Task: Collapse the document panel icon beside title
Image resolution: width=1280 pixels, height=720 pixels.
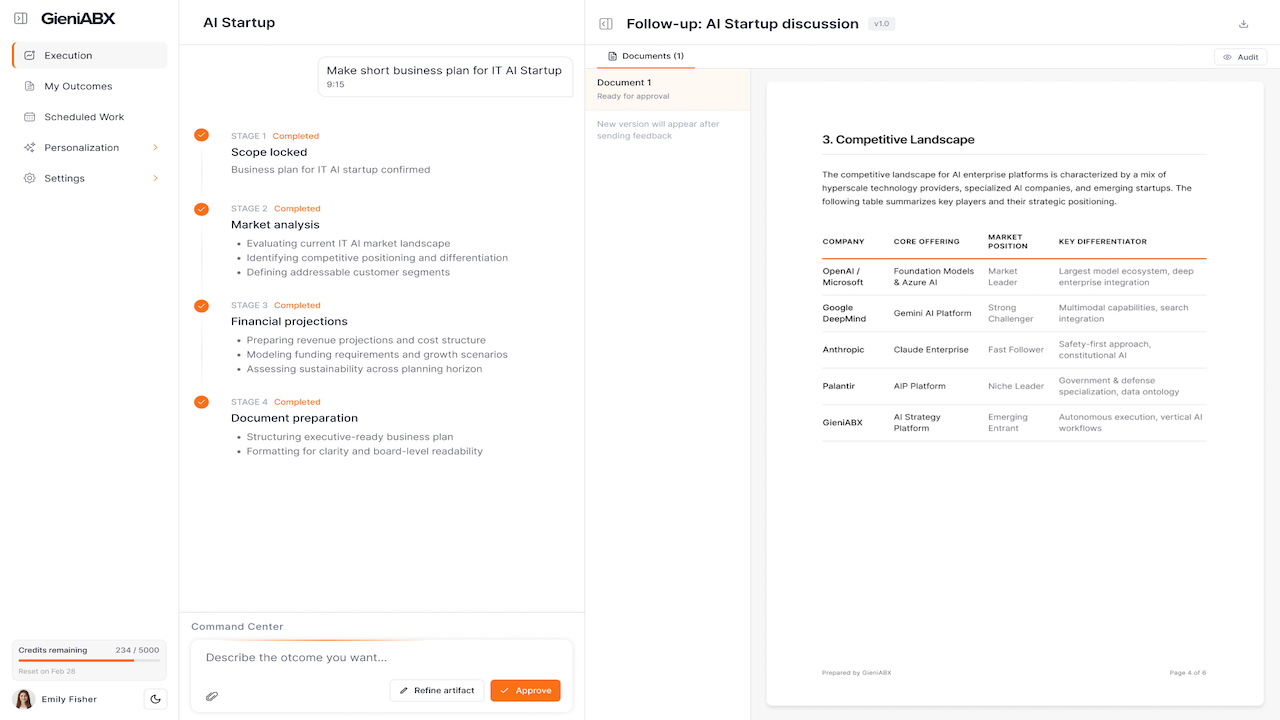Action: click(x=605, y=24)
